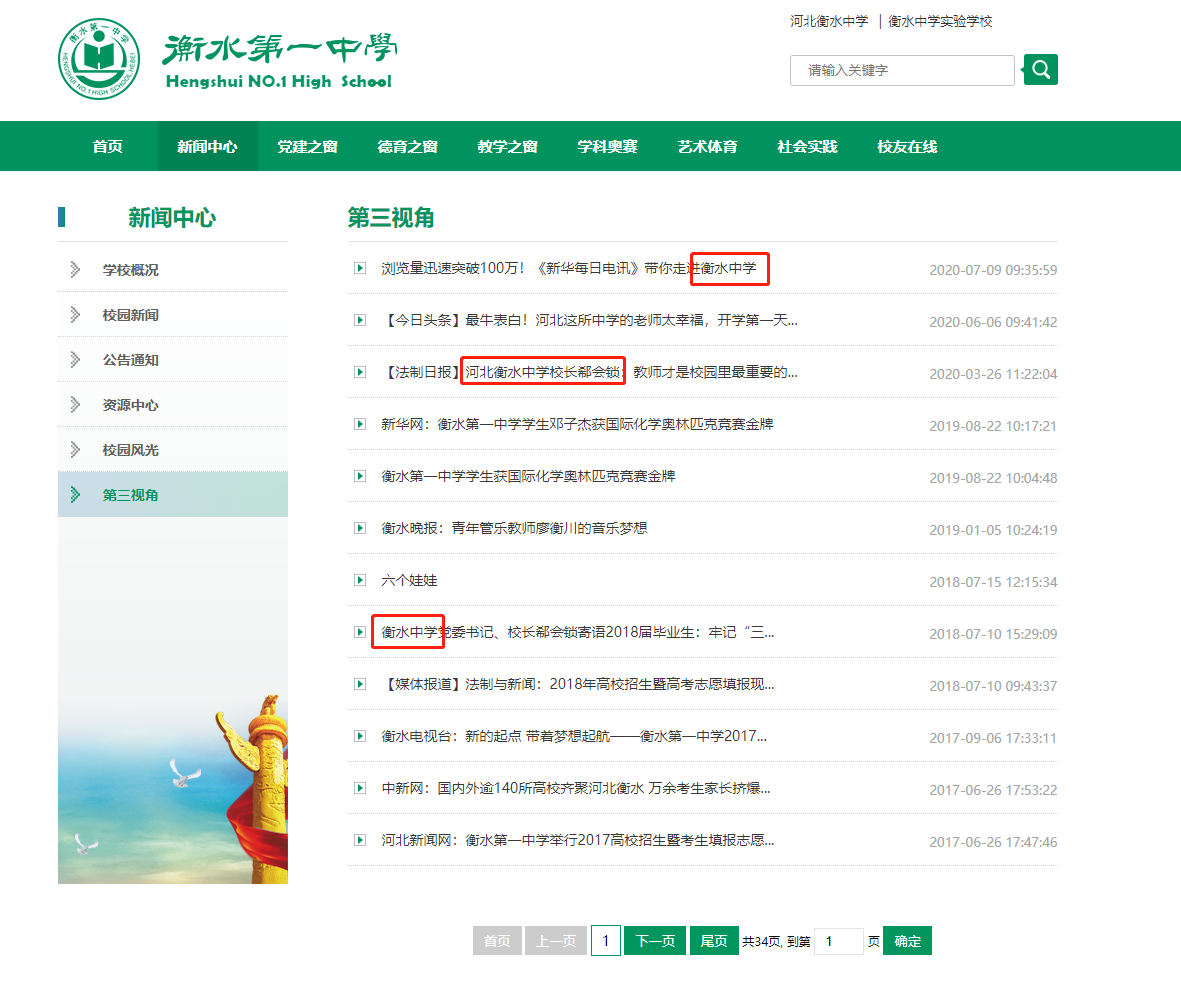Click the page number input box
Screen dimensions: 1181x981
tap(839, 940)
